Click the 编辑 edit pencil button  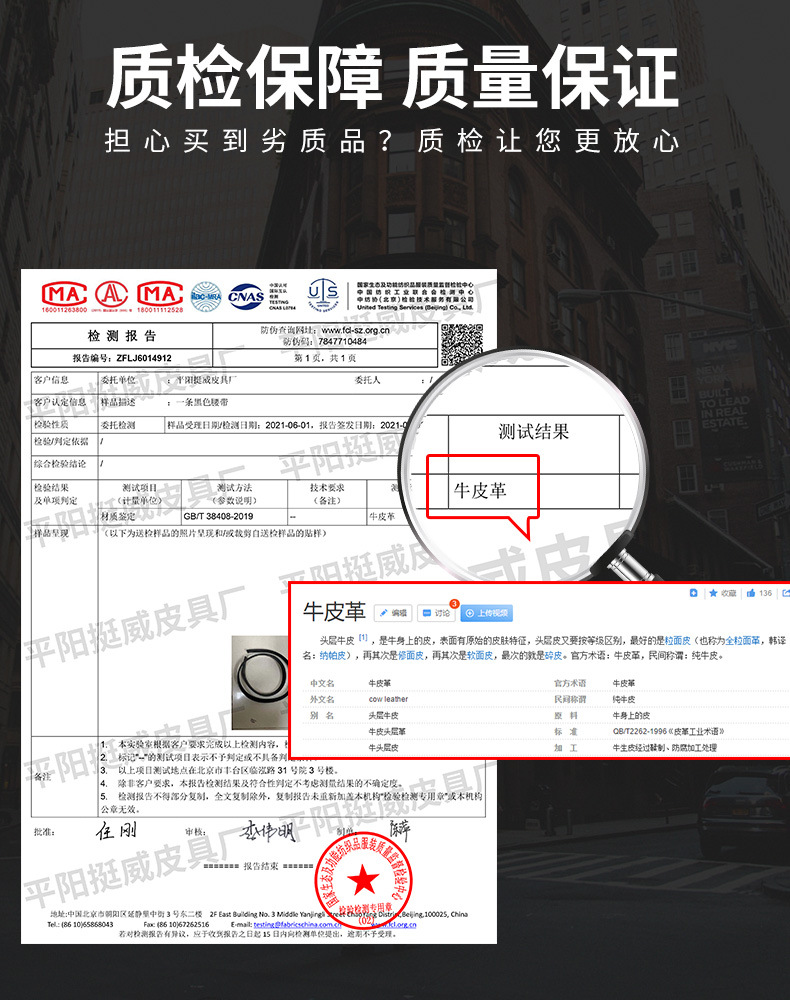point(393,612)
